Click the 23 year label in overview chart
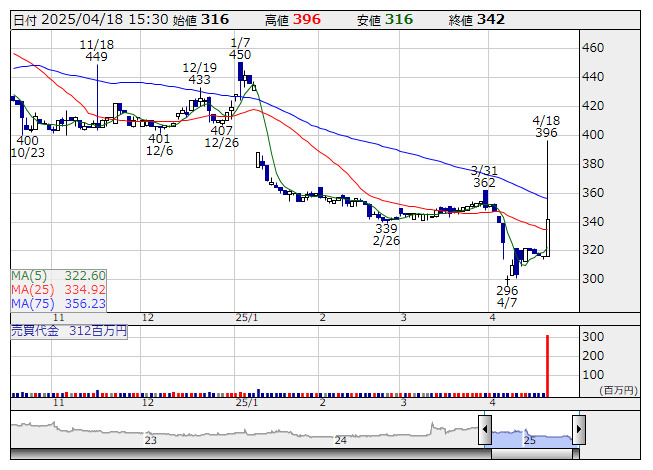This screenshot has height=470, width=653. (x=150, y=440)
